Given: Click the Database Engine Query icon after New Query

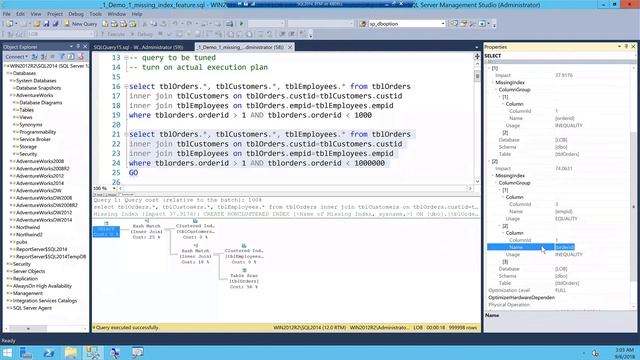Looking at the screenshot, I should [105, 24].
